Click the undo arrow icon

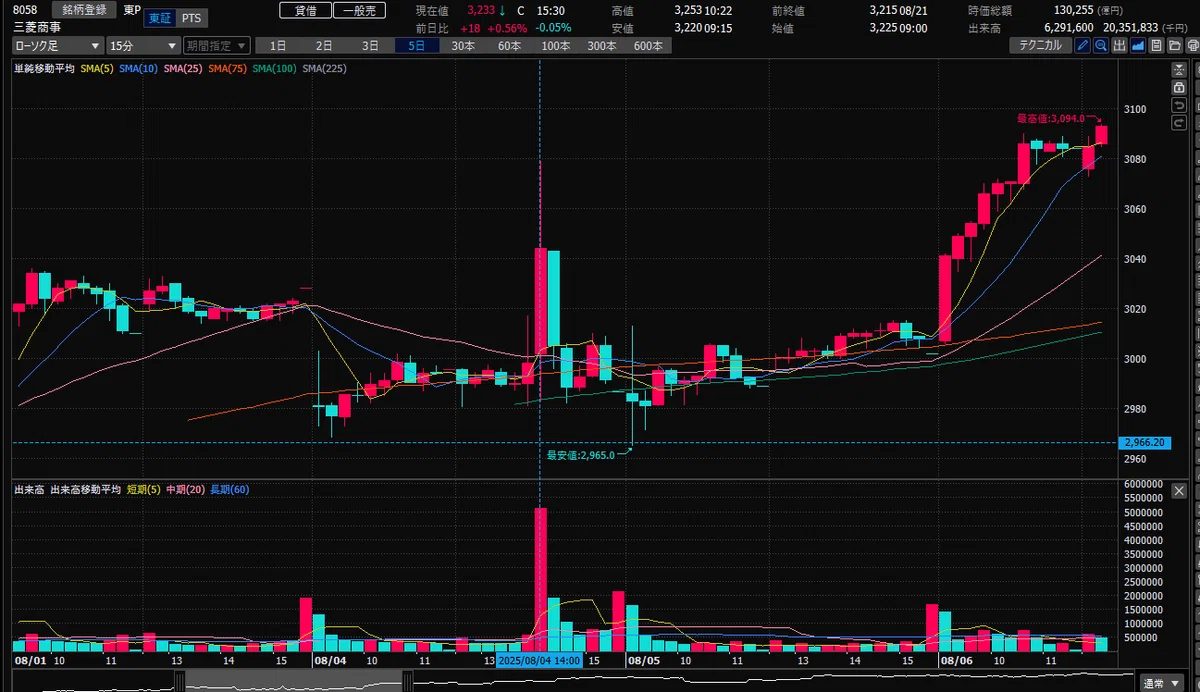1179,105
